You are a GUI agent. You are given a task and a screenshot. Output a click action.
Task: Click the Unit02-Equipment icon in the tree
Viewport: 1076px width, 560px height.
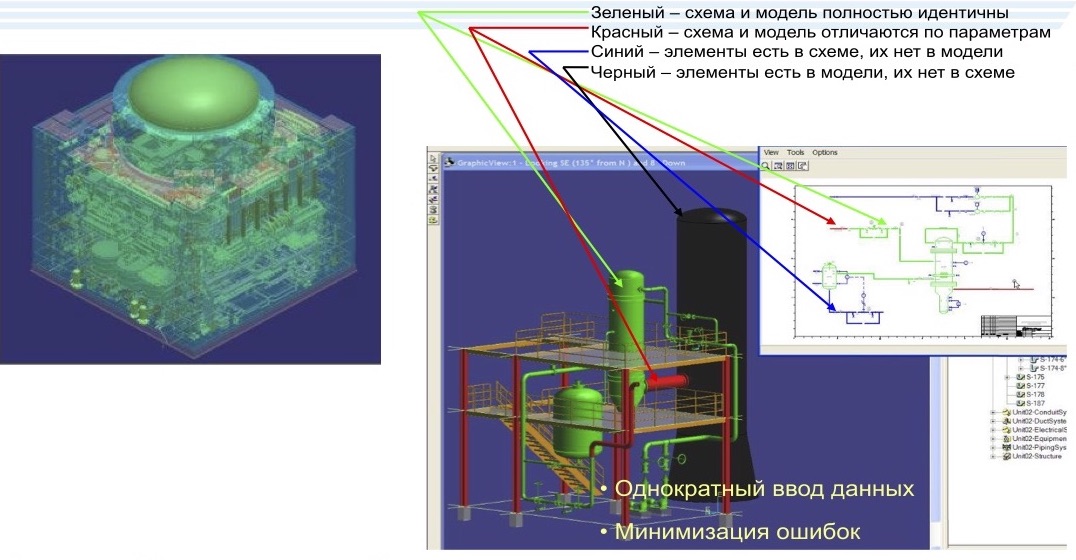click(x=1007, y=439)
